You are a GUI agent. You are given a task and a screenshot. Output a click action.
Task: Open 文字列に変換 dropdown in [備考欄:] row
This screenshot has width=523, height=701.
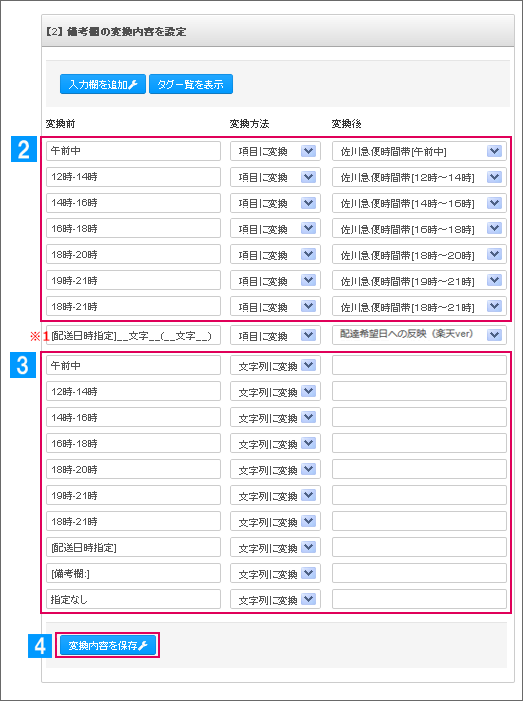pos(275,573)
